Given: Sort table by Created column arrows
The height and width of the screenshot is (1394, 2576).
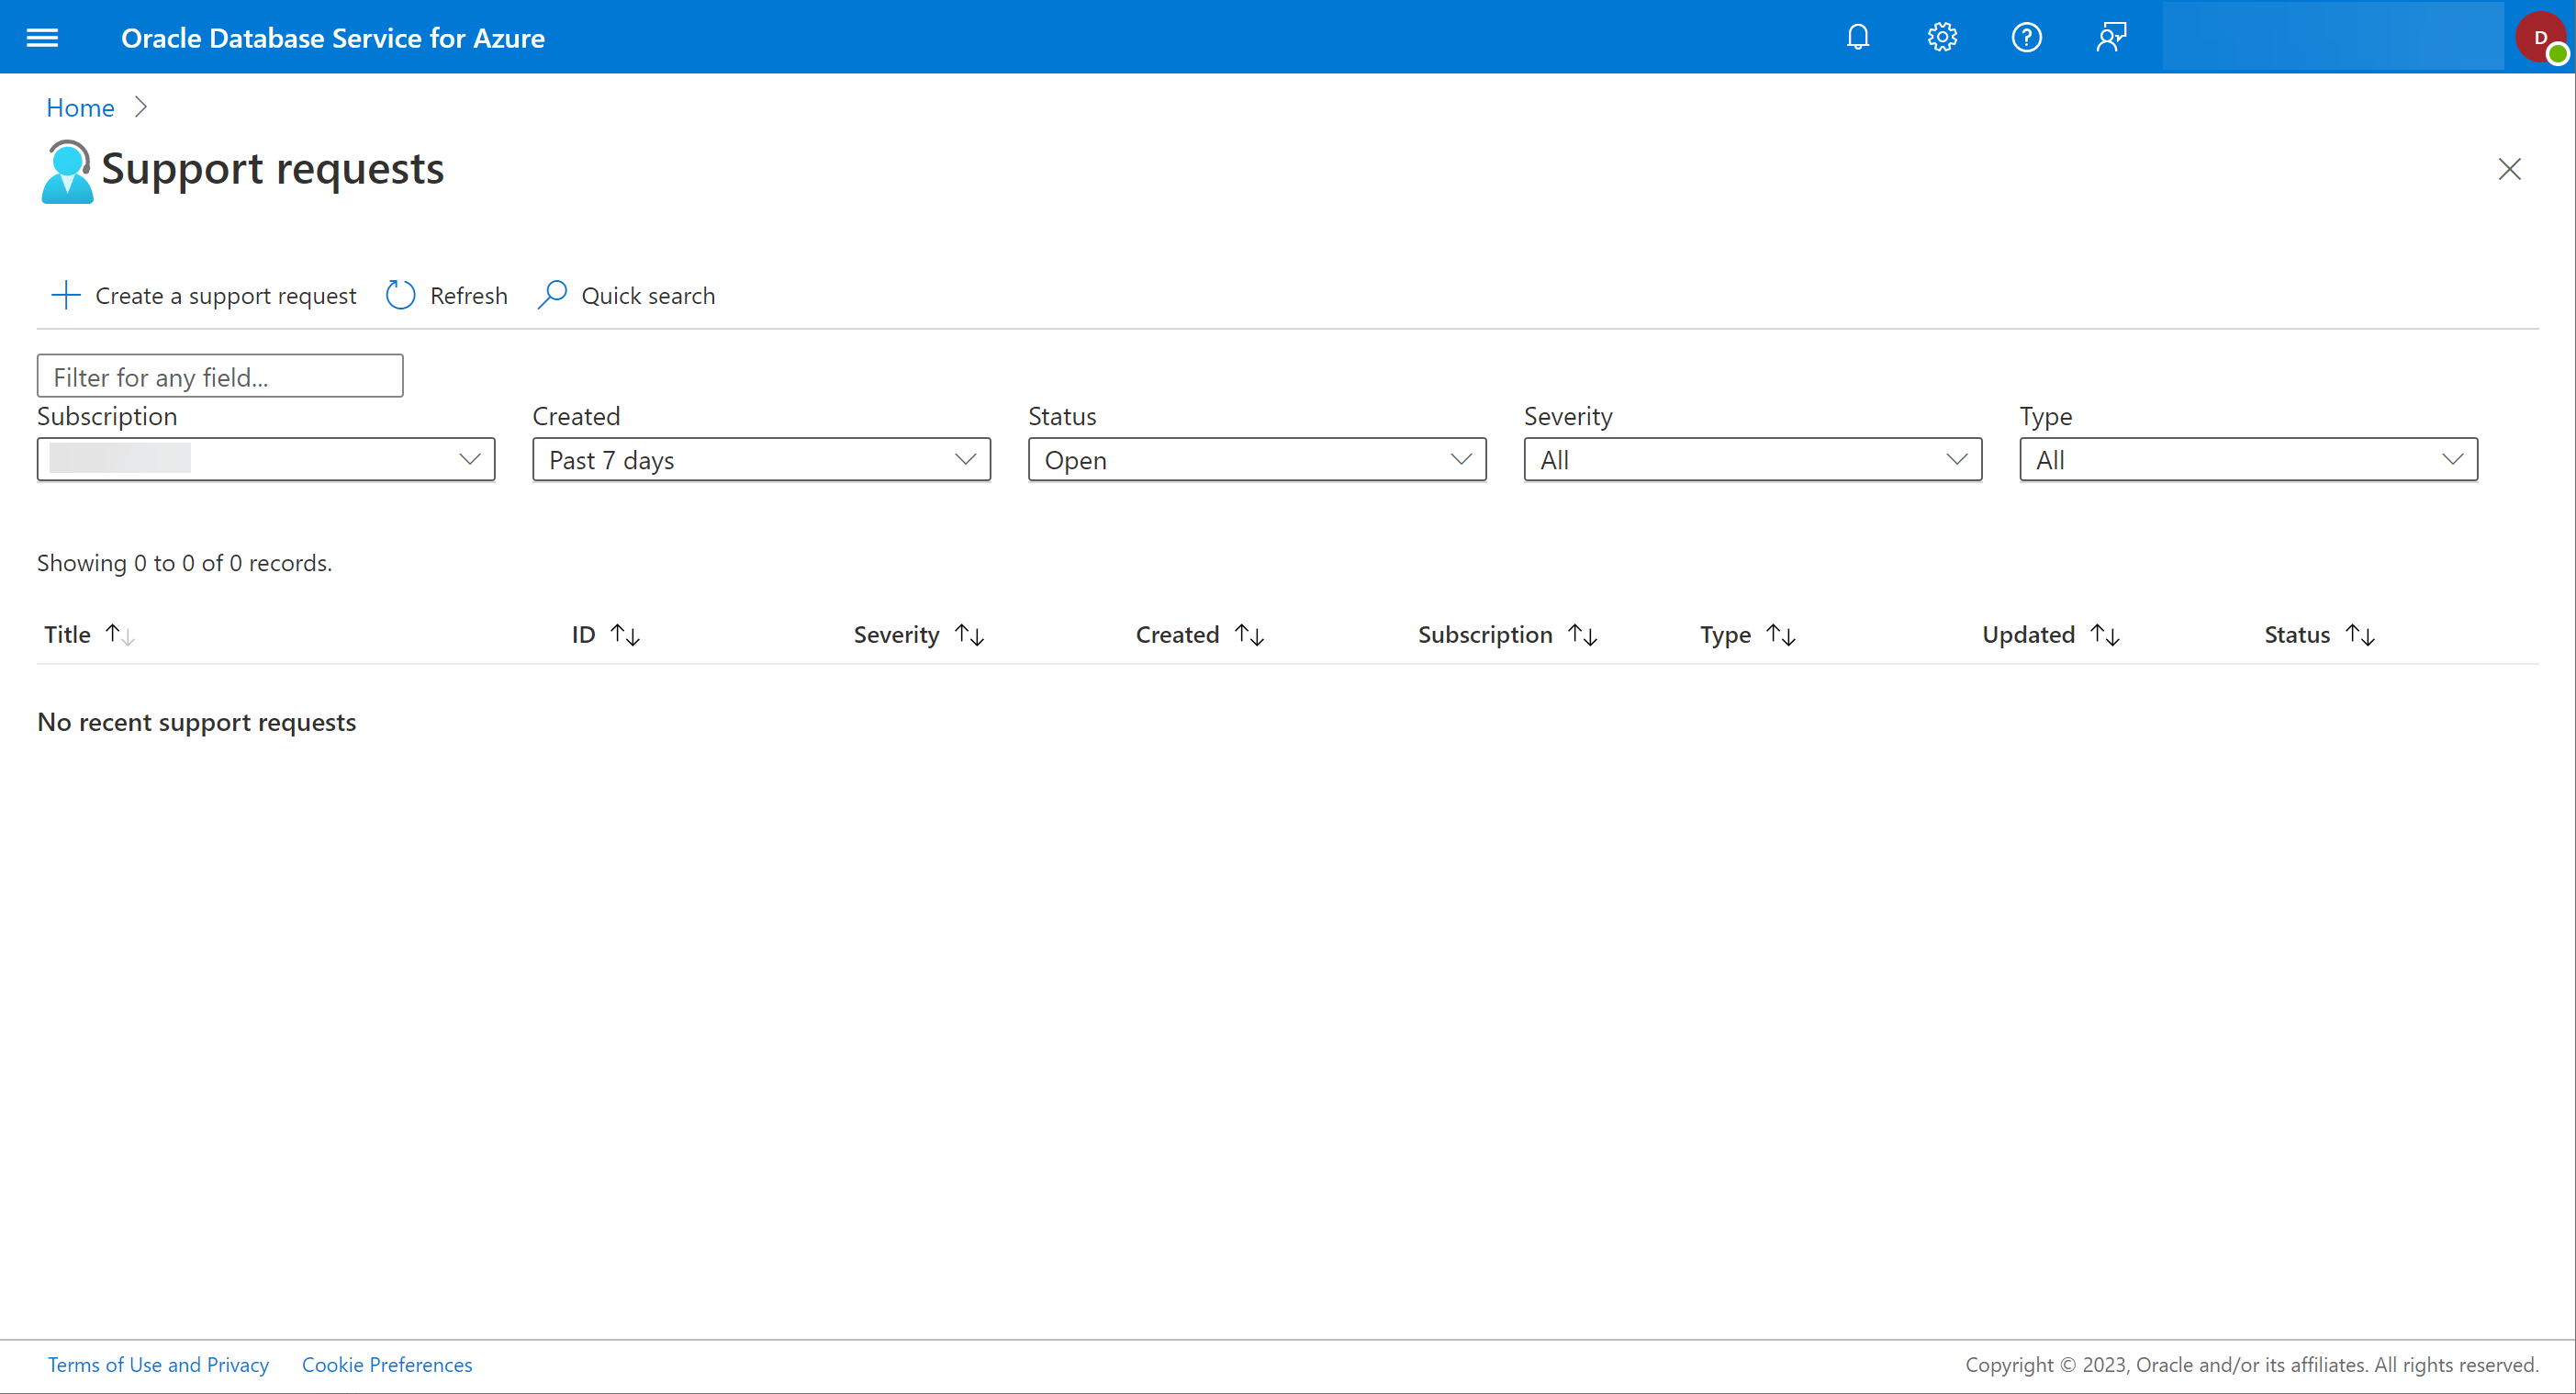Looking at the screenshot, I should [x=1249, y=635].
